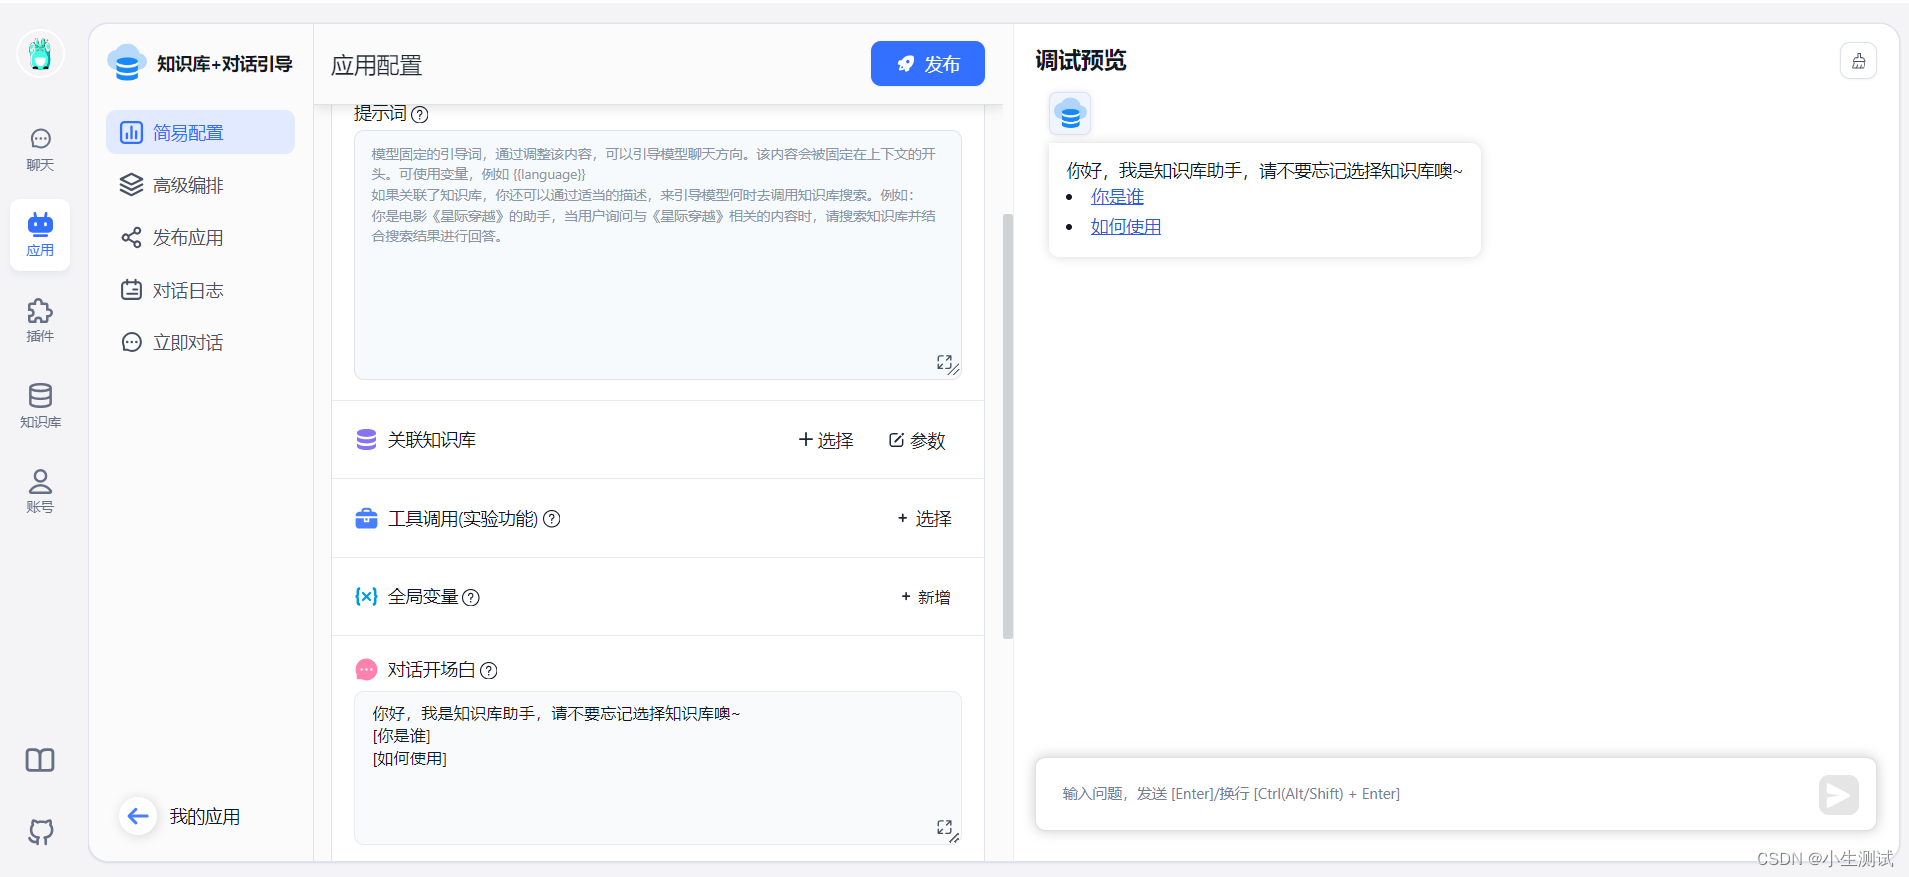Click the 如何使用 link

1126,227
